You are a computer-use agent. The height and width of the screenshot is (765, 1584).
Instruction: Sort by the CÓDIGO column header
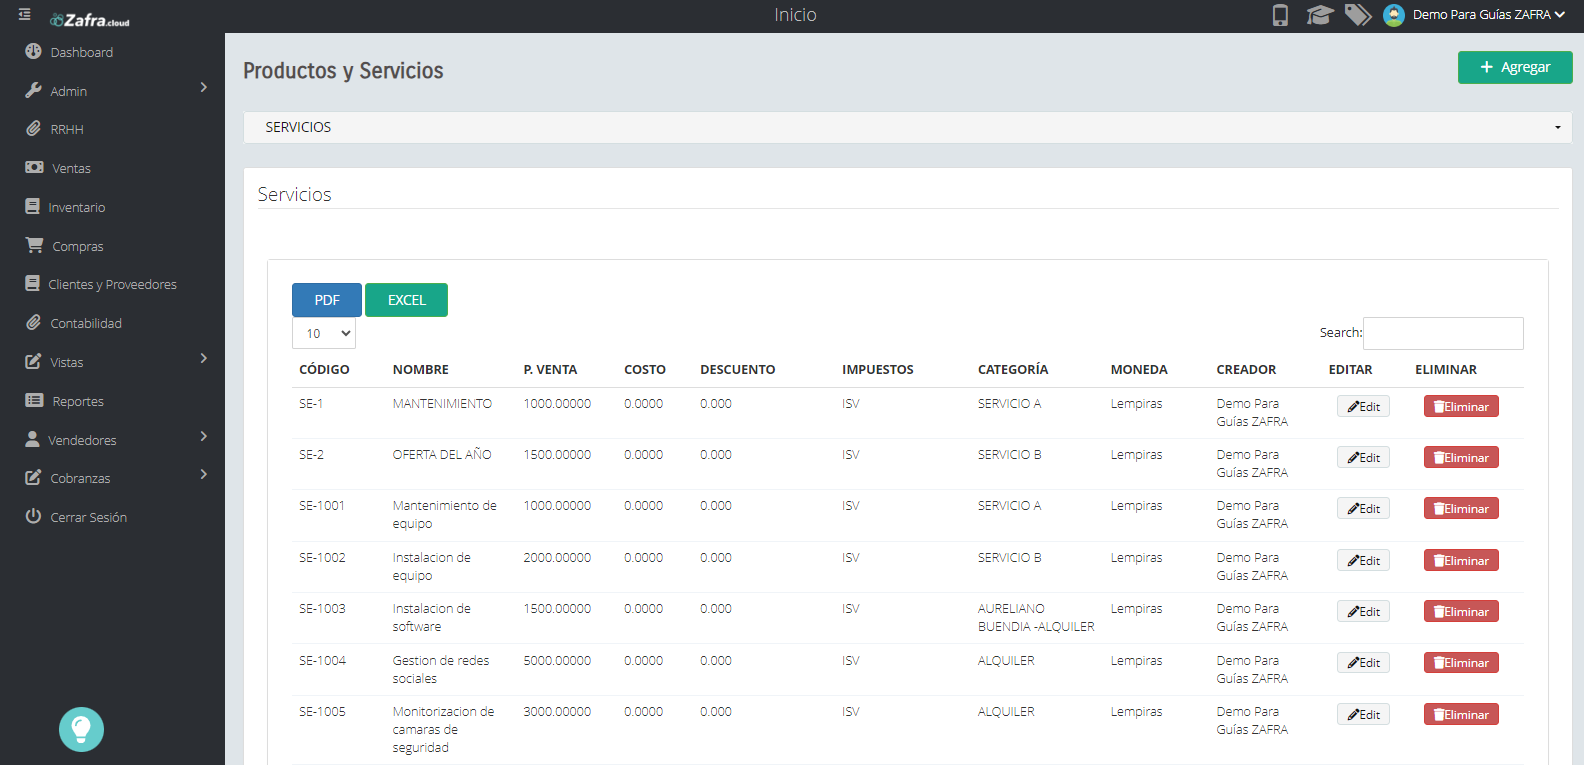324,369
